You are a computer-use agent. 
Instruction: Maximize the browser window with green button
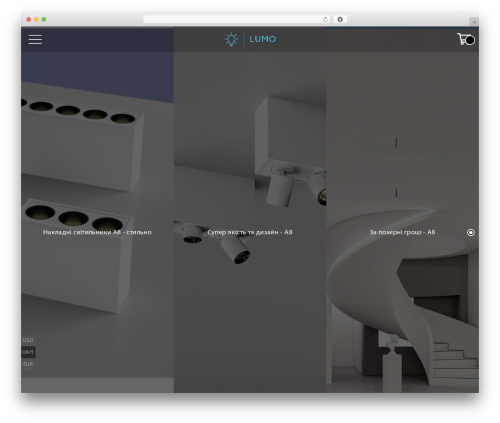[x=44, y=19]
